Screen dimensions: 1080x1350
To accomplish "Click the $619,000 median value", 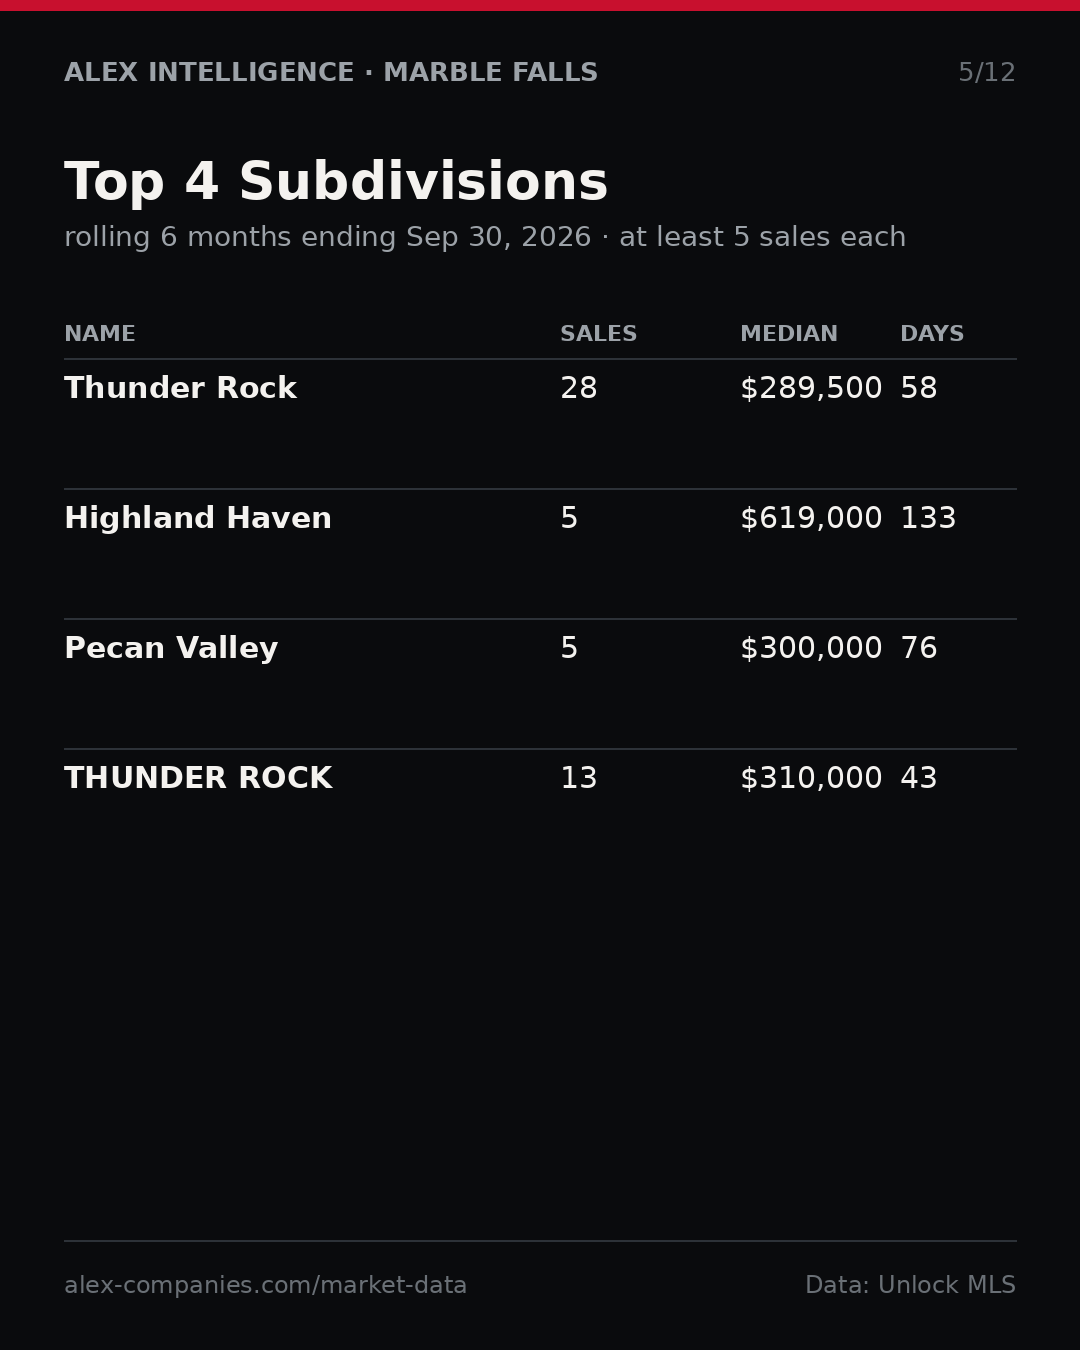I will point(811,519).
